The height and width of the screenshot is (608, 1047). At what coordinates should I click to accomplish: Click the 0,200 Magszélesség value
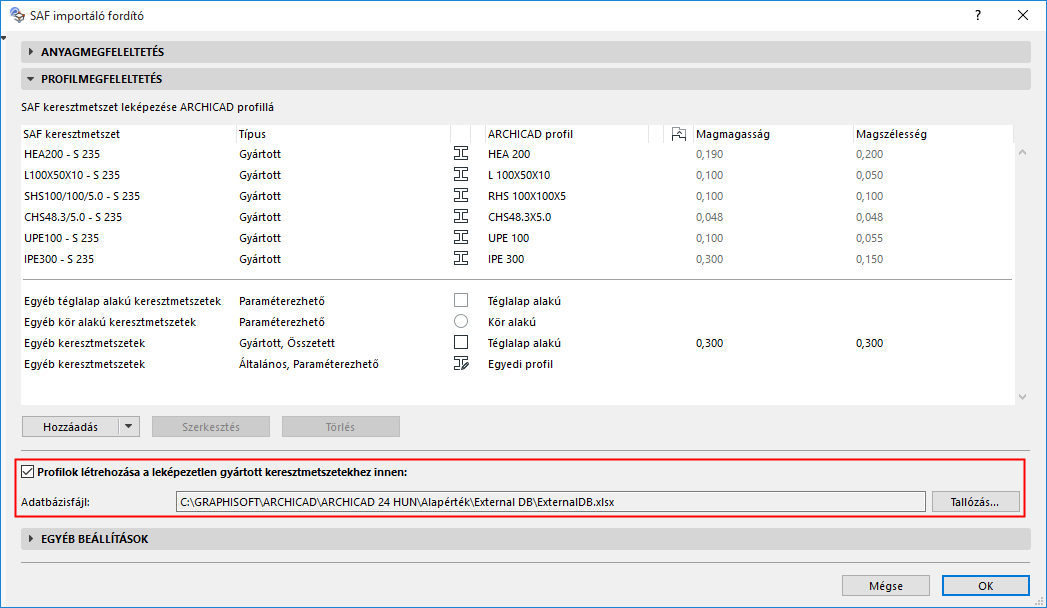pos(869,154)
